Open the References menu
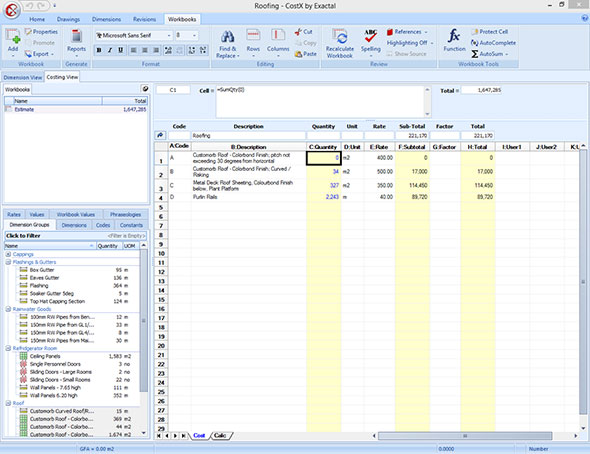590x454 pixels. [x=407, y=32]
